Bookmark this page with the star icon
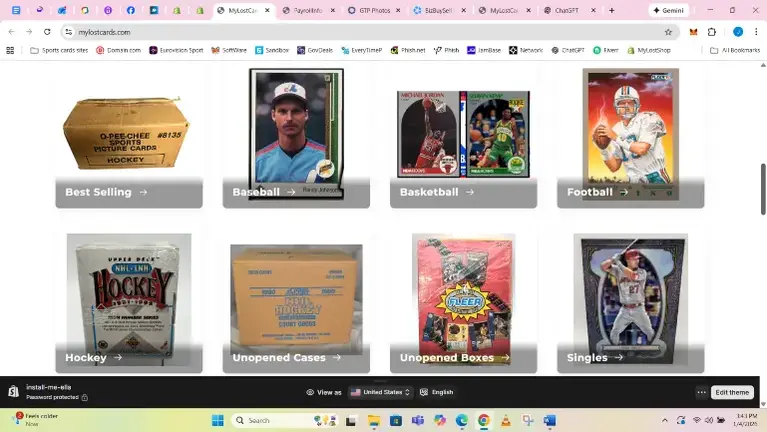Screen dimensions: 767x432 [668, 32]
